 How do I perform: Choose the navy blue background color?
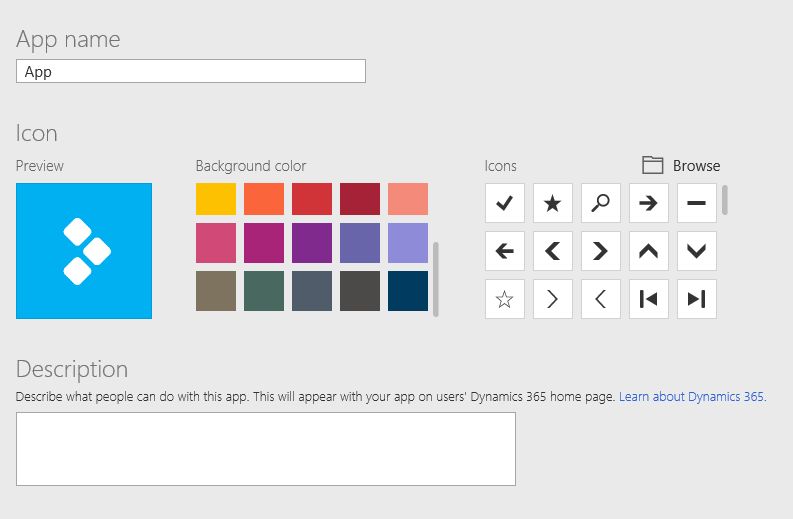(408, 291)
